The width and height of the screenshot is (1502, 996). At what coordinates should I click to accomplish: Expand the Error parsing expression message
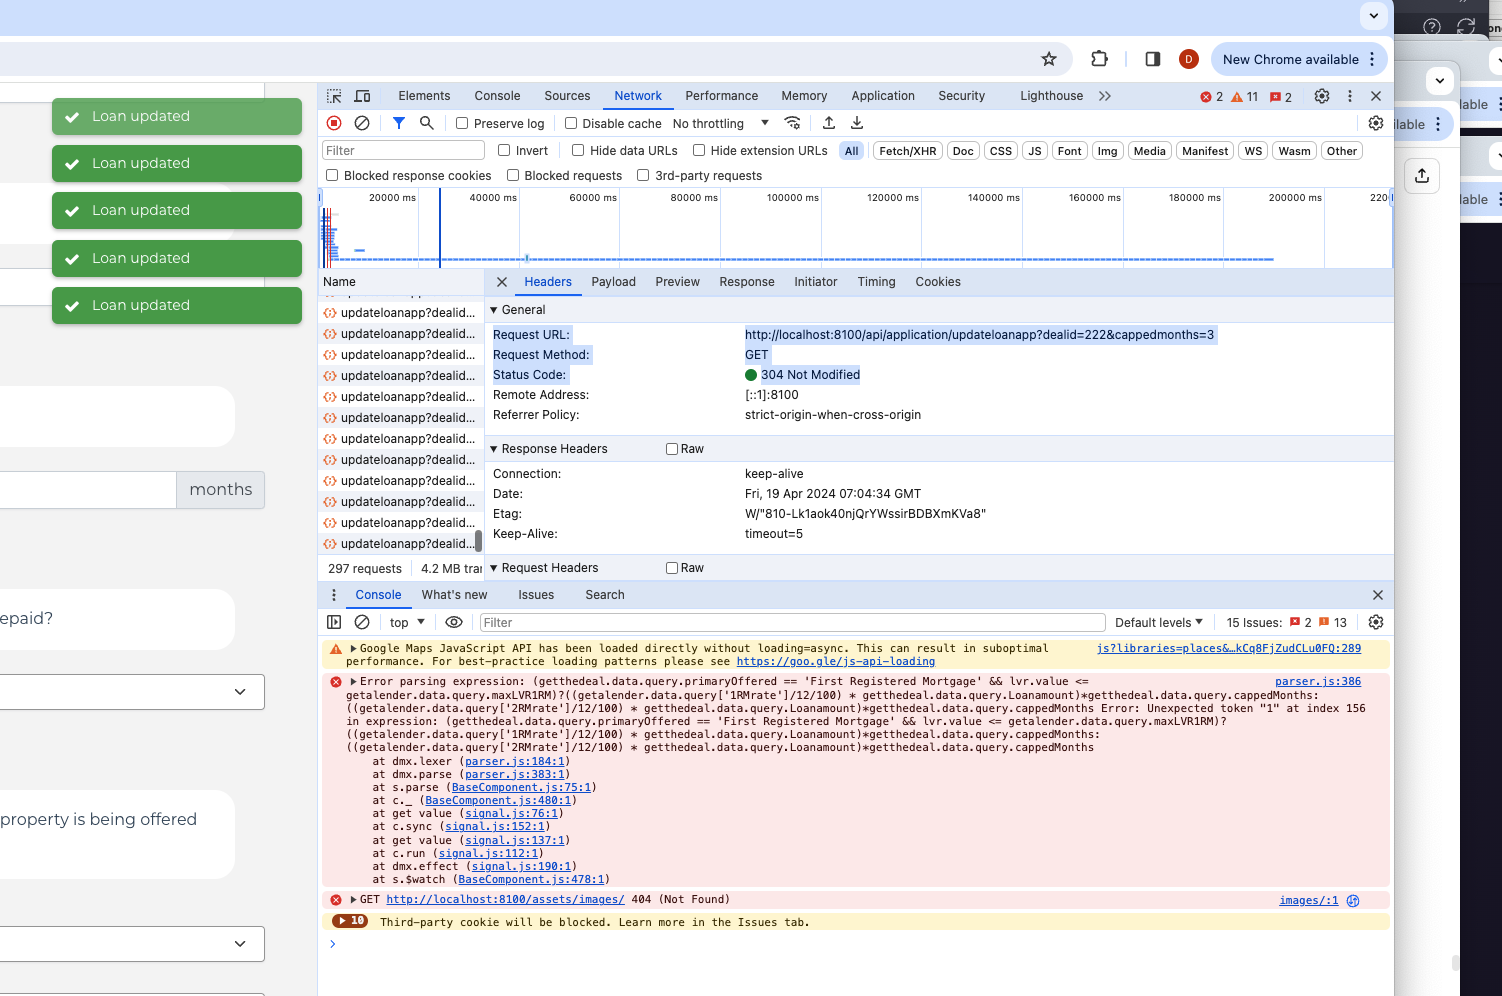click(353, 682)
